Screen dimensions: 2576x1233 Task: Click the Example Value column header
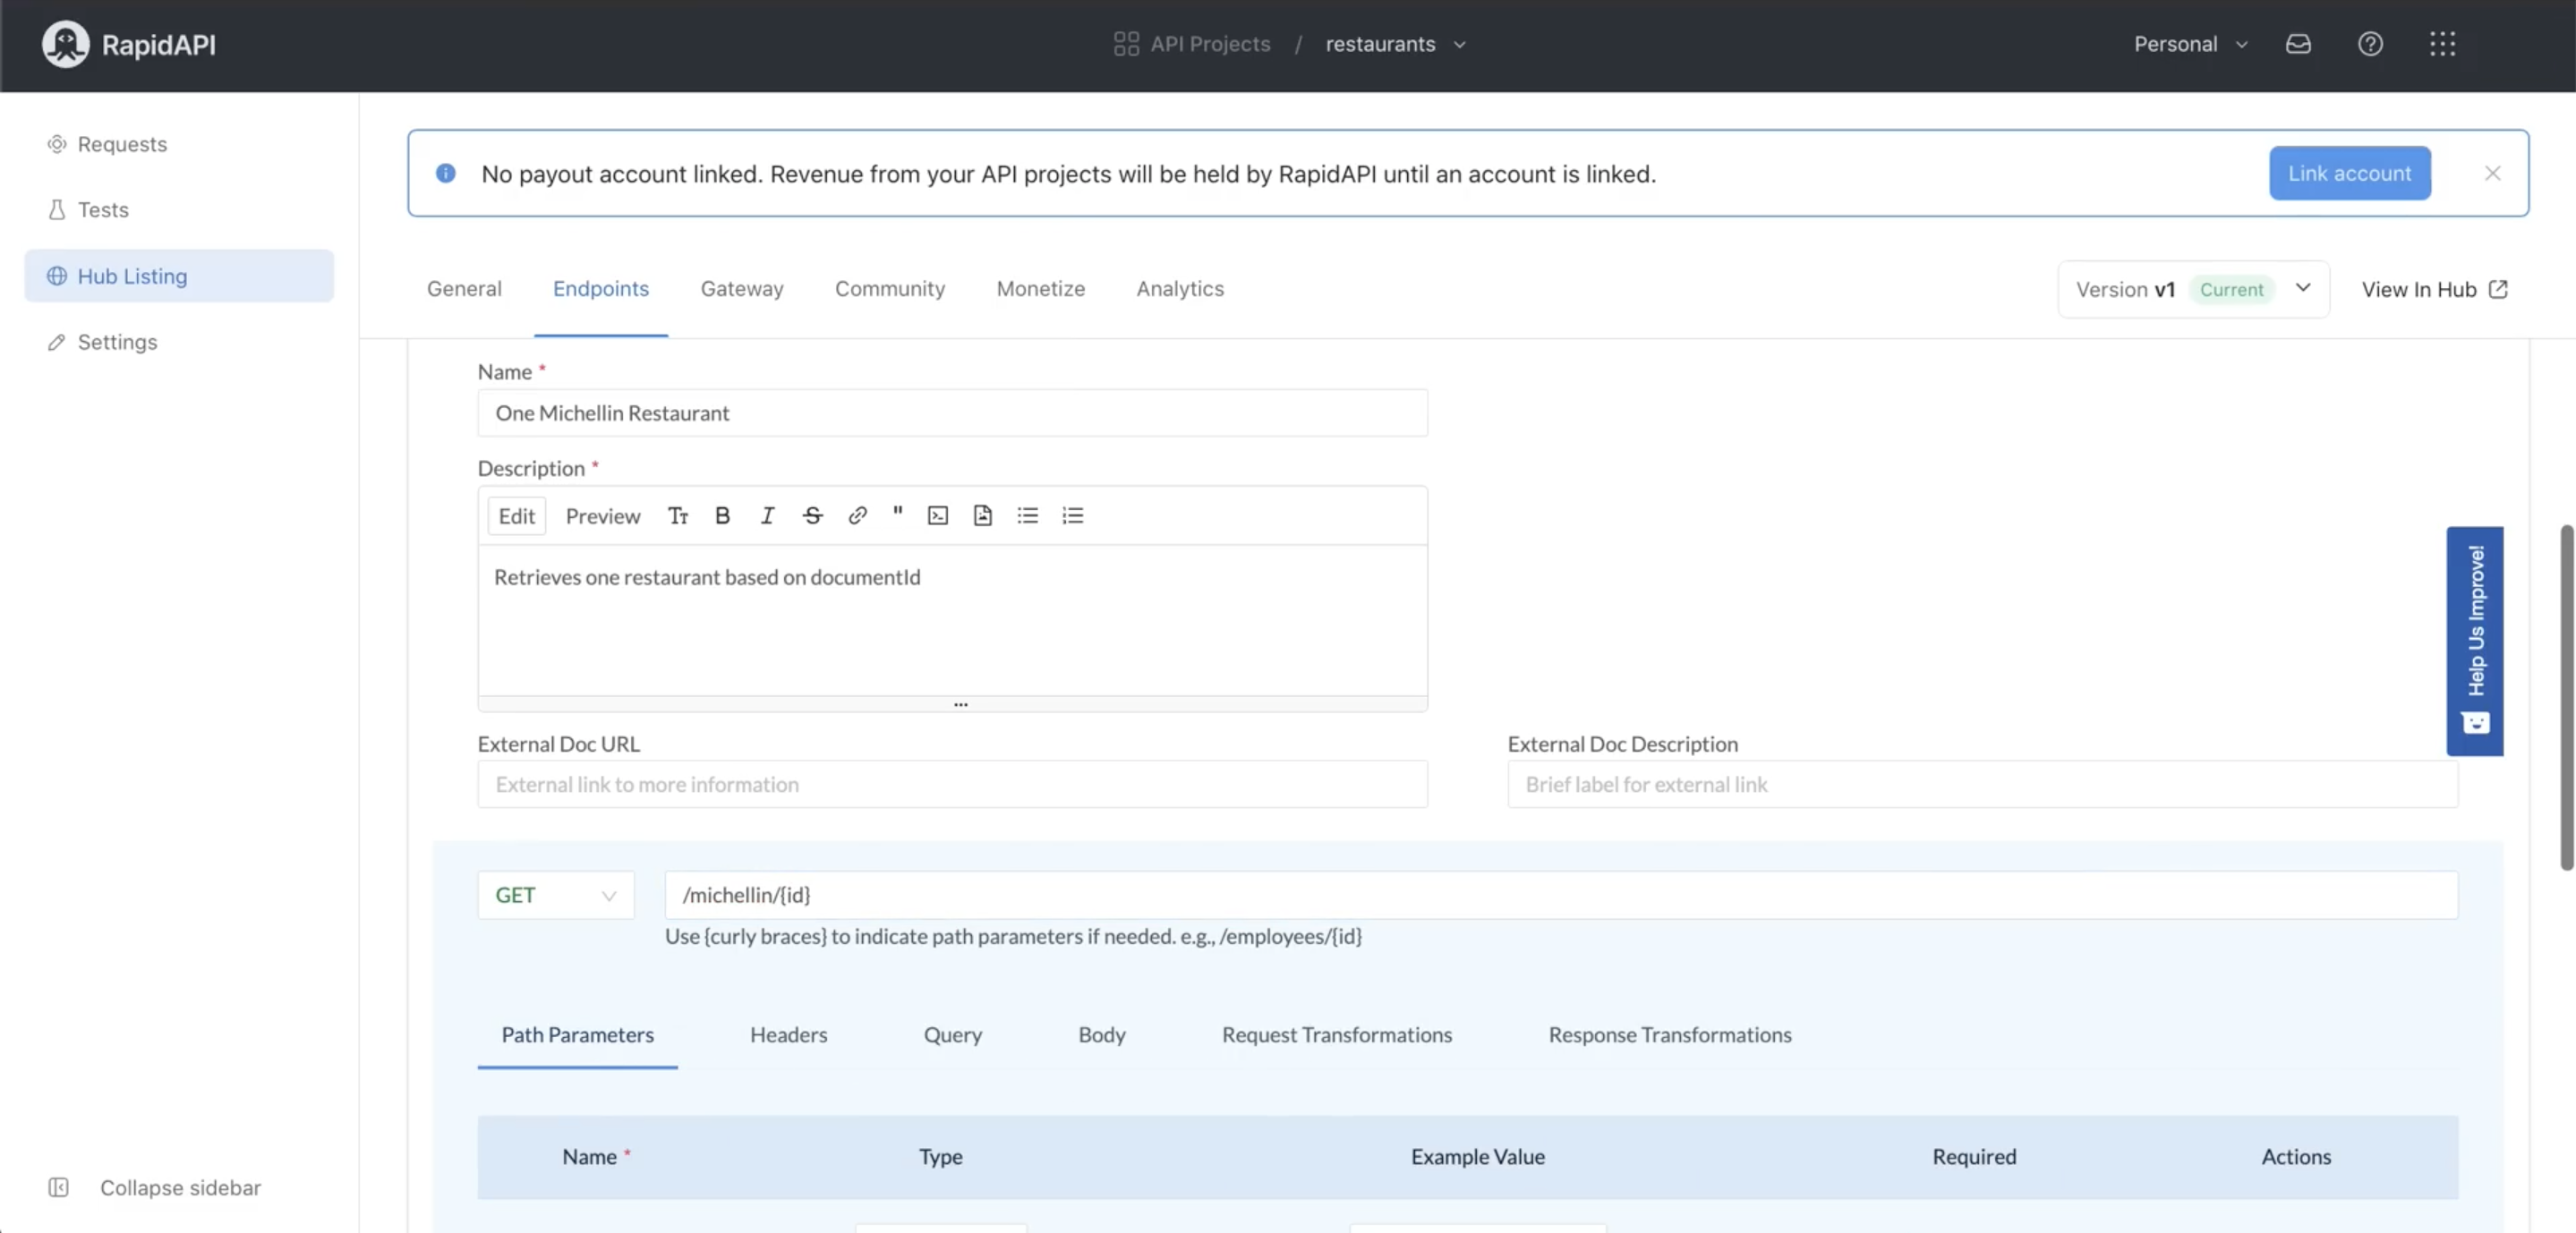pyautogui.click(x=1478, y=1158)
